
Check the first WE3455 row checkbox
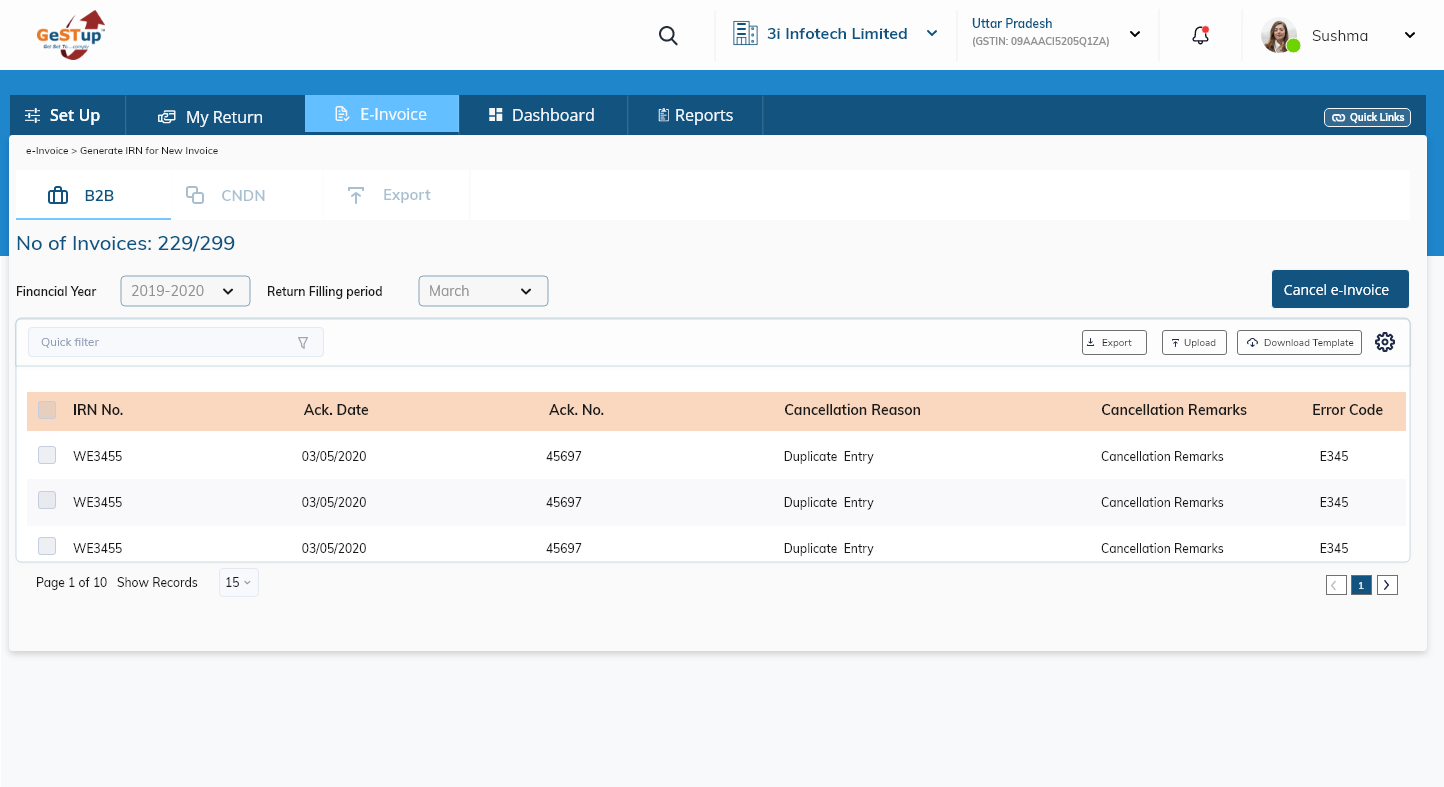(x=47, y=456)
